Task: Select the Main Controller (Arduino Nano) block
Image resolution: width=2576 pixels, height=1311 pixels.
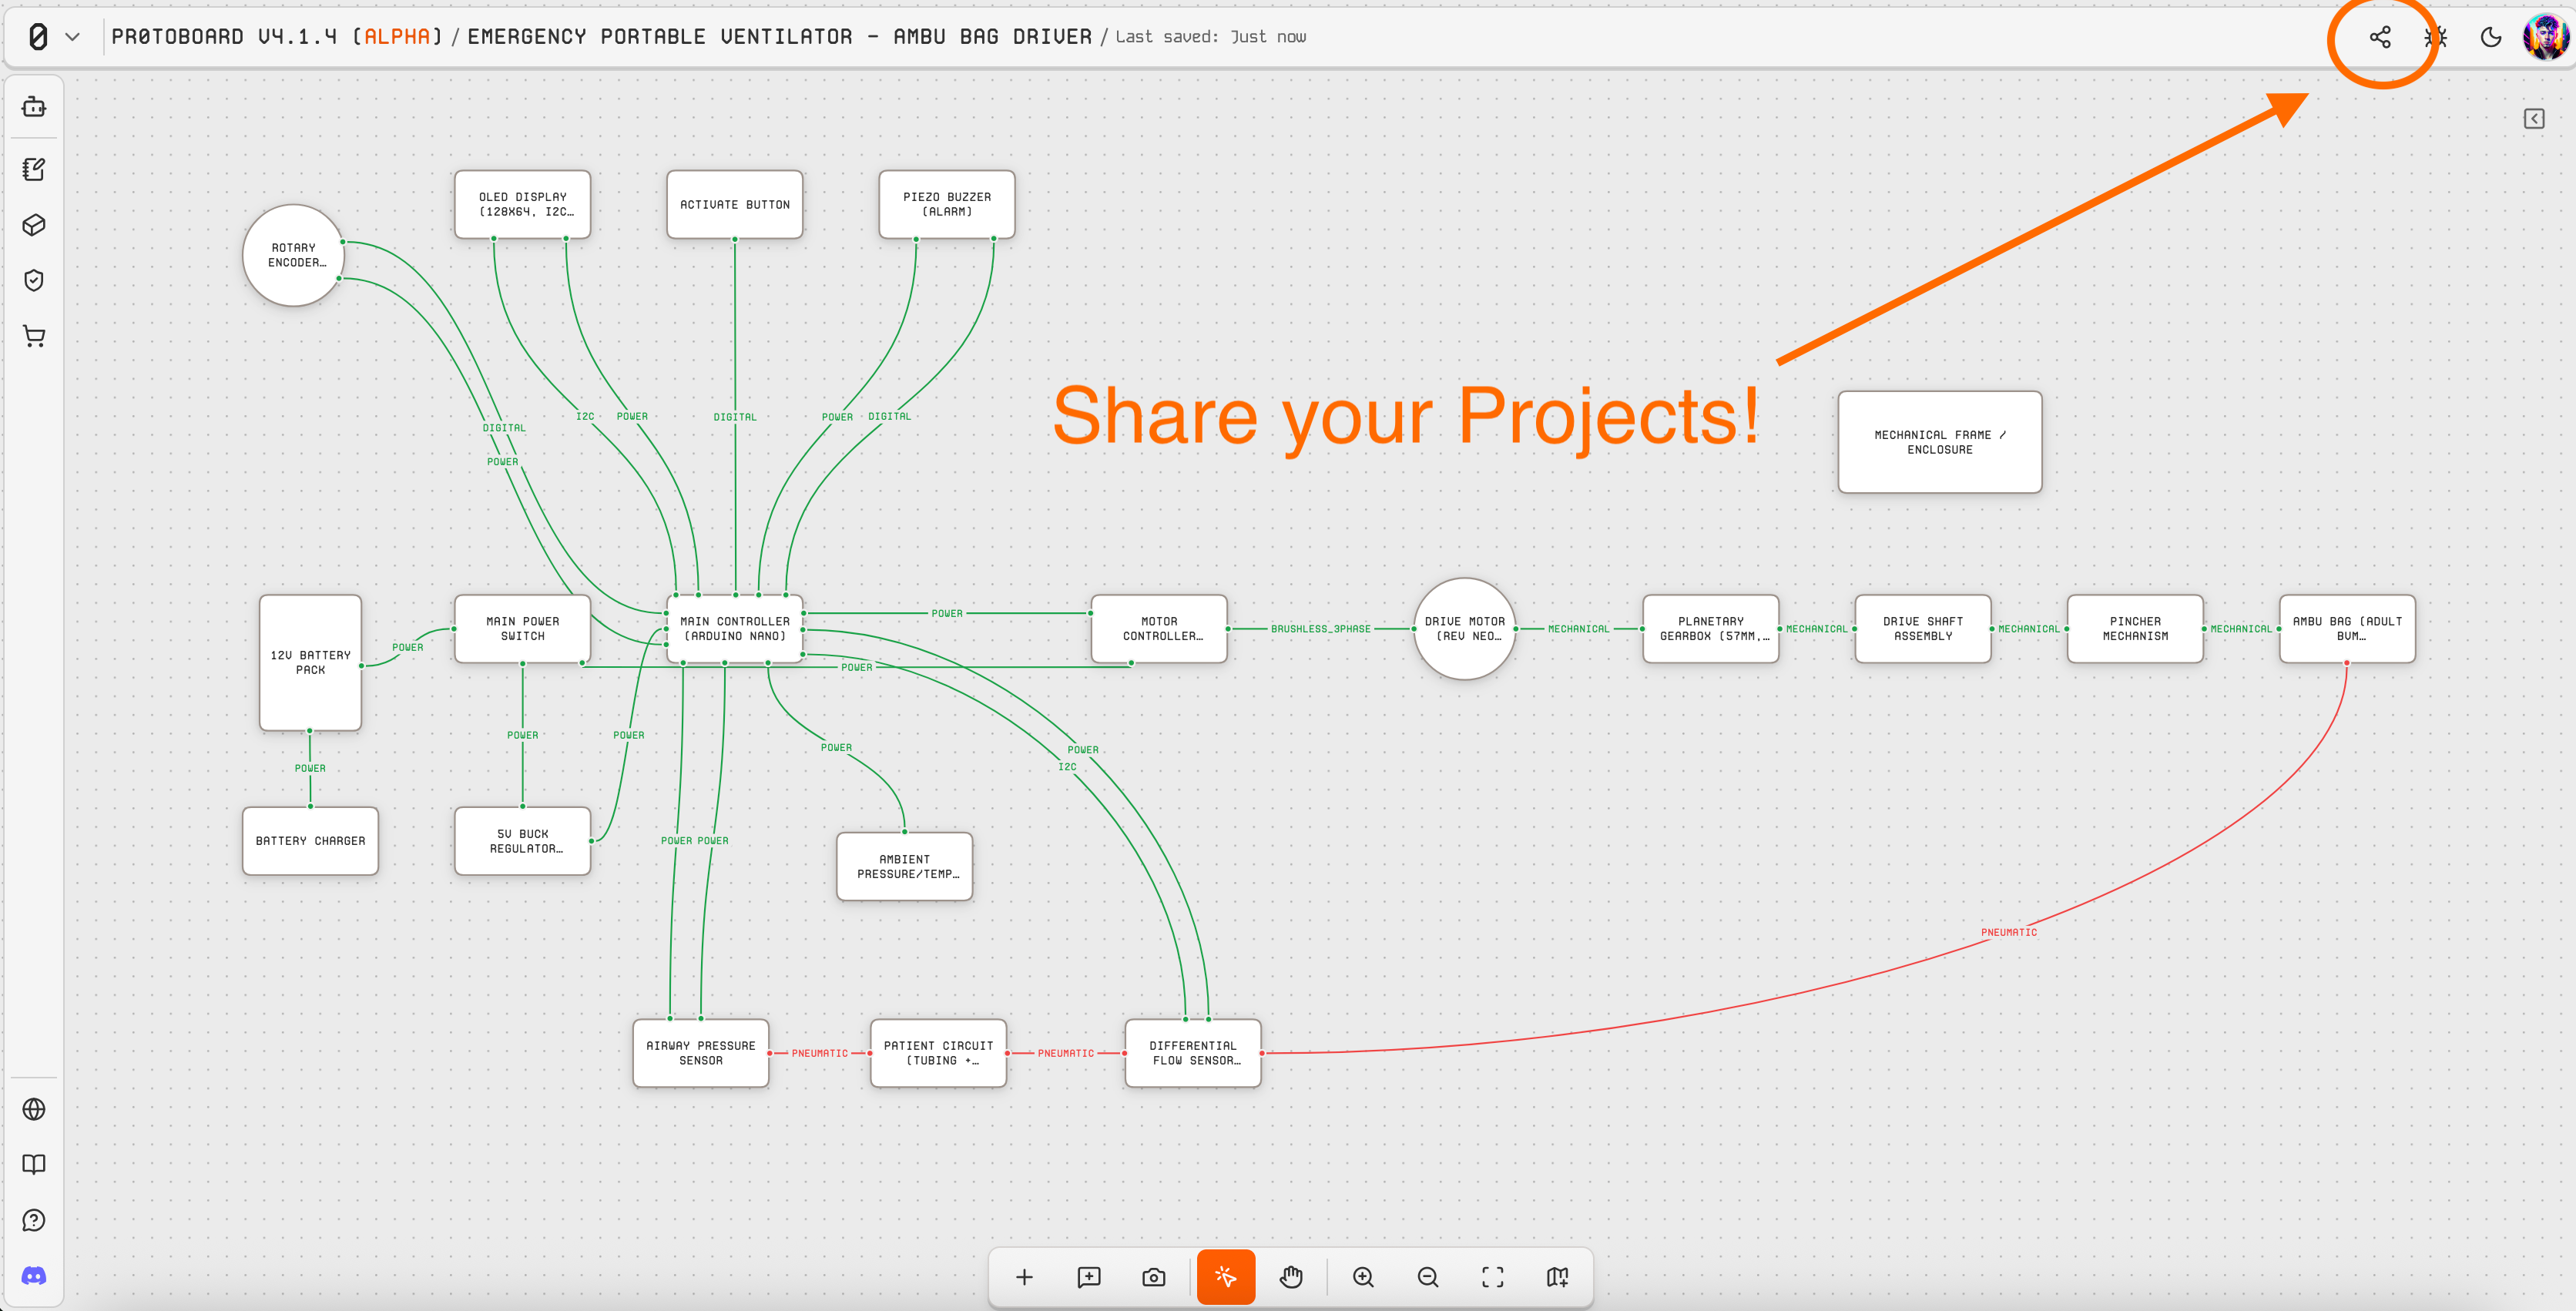Action: [x=735, y=629]
